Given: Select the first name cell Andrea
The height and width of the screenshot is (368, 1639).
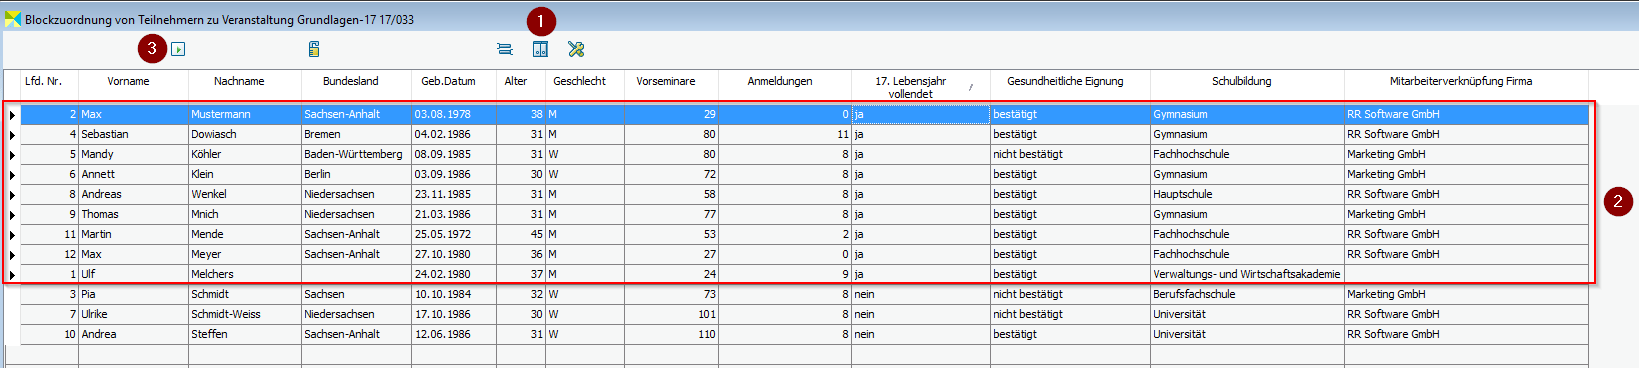Looking at the screenshot, I should (133, 334).
